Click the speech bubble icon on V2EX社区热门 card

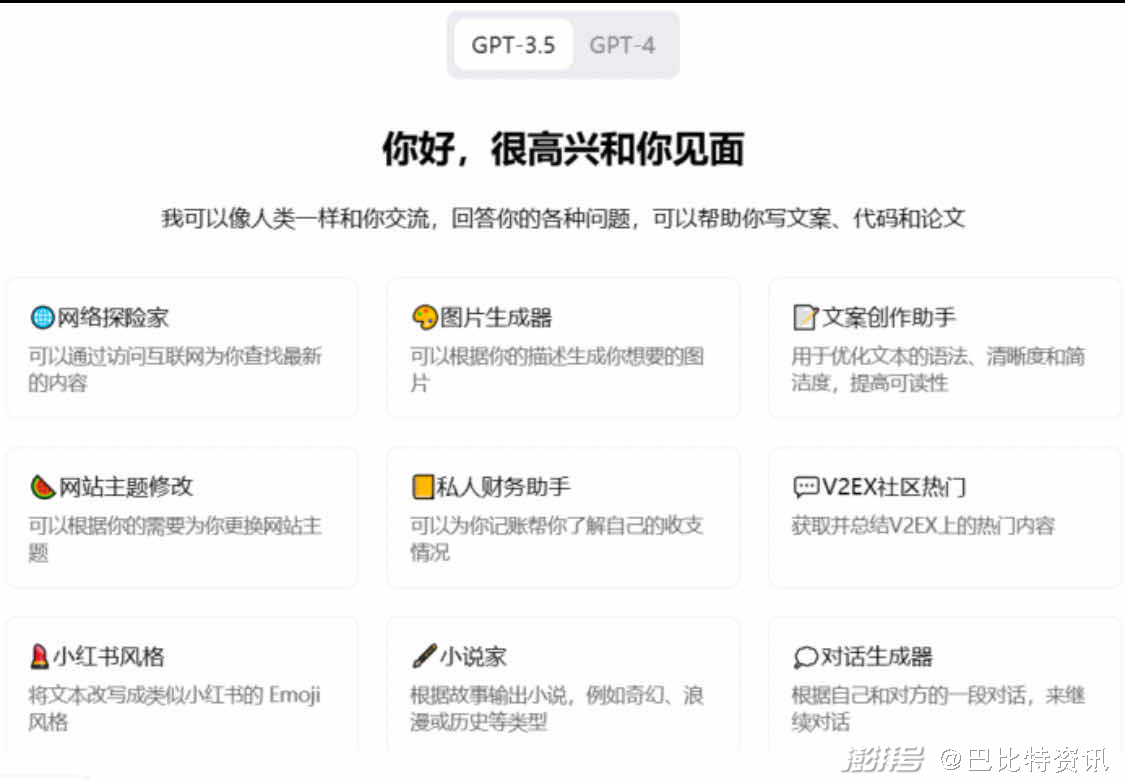(803, 487)
